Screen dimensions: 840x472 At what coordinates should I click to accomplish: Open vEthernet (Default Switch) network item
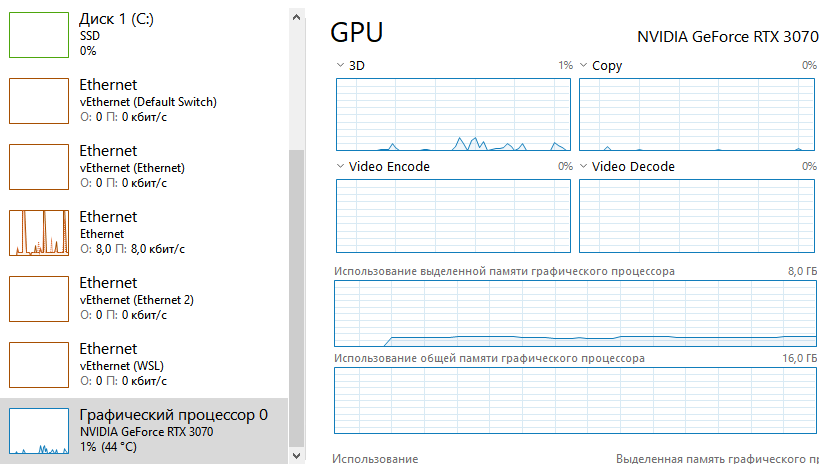[150, 100]
